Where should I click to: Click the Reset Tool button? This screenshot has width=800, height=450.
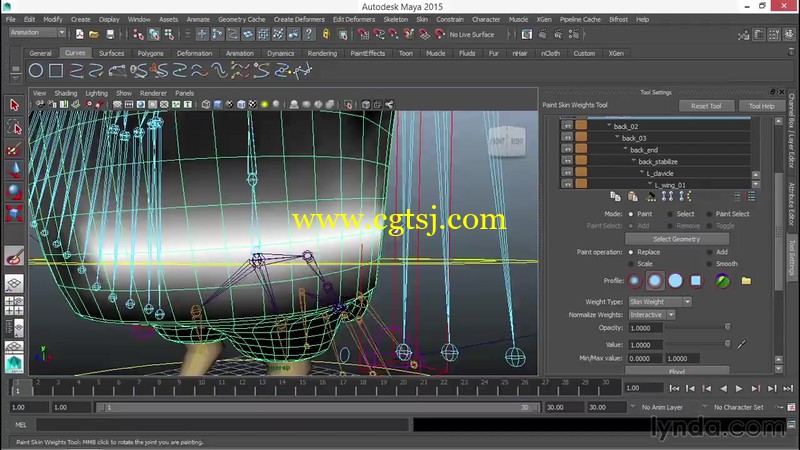click(x=706, y=106)
